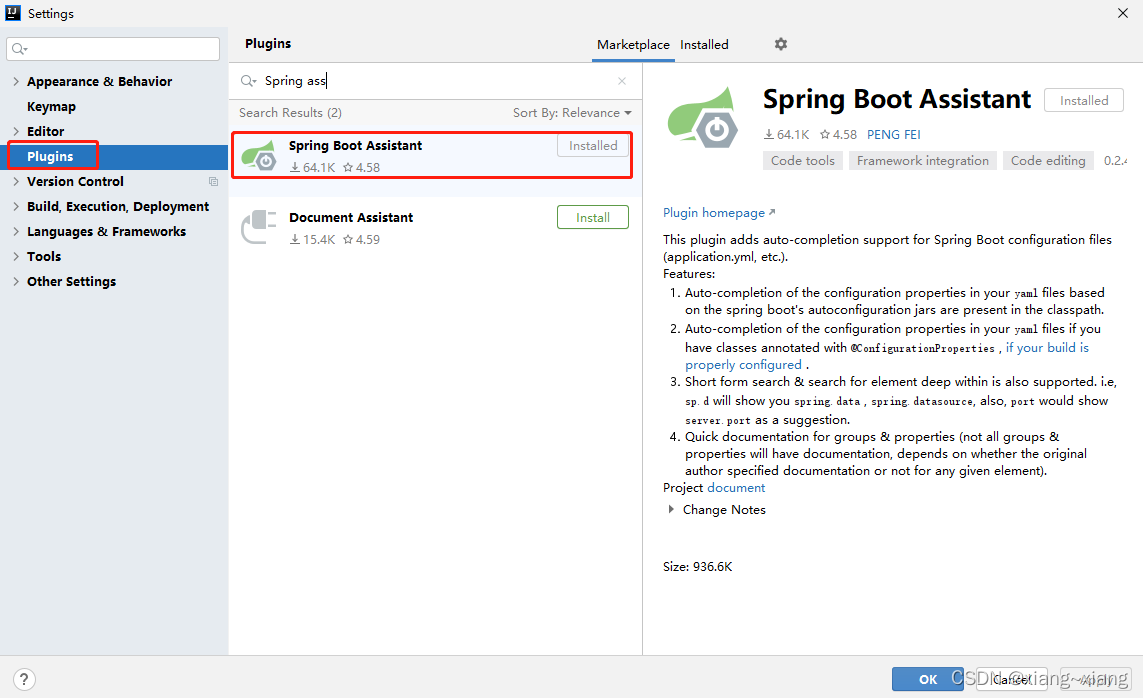Select the Spring Boot Assistant result title
This screenshot has width=1143, height=698.
coord(355,146)
